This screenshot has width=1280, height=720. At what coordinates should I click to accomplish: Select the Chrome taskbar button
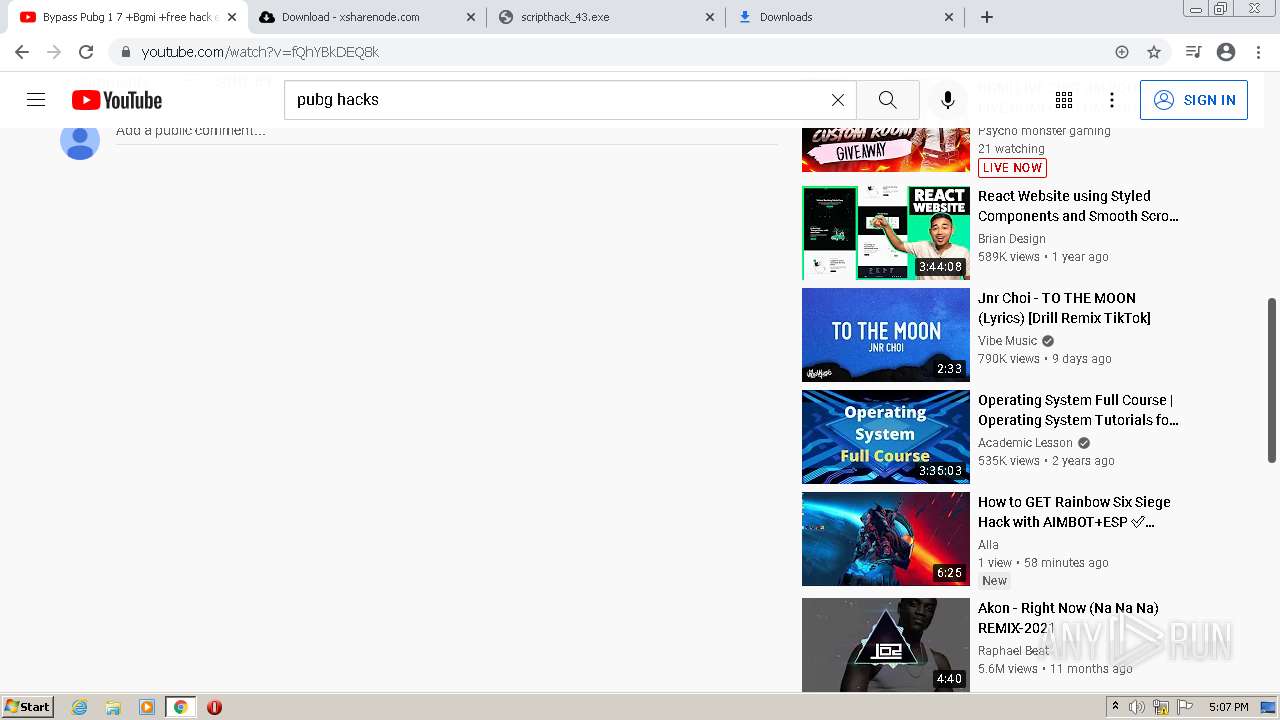(180, 707)
